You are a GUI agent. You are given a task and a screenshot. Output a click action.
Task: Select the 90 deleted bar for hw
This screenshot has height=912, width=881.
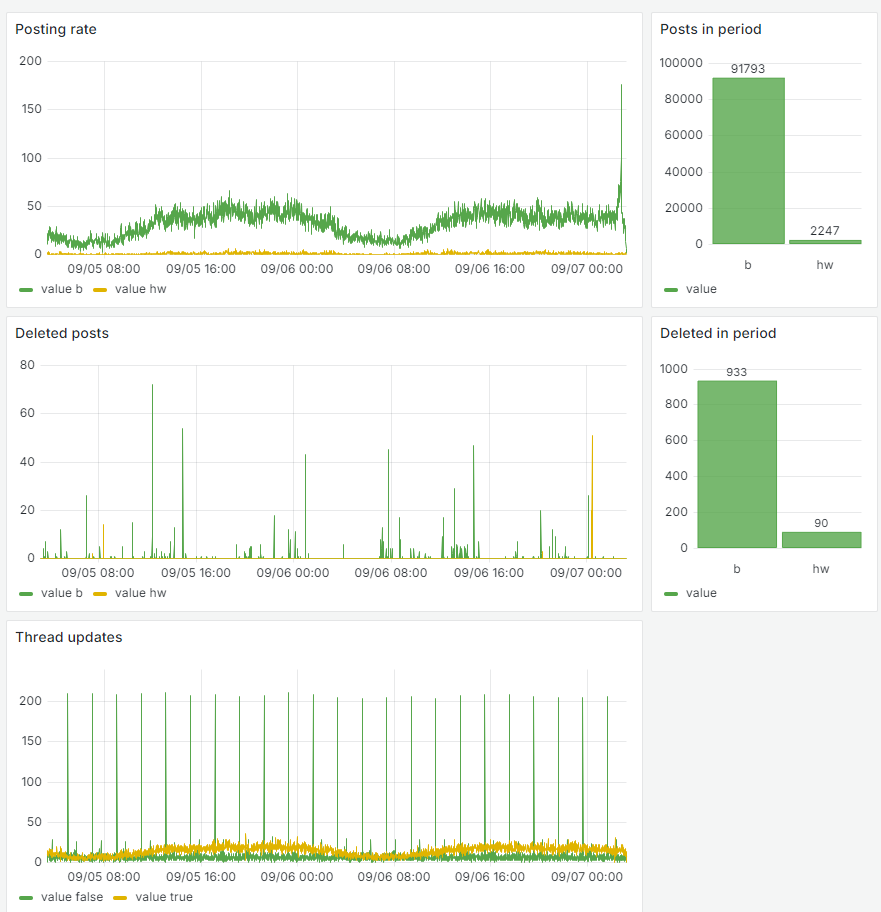pyautogui.click(x=821, y=540)
